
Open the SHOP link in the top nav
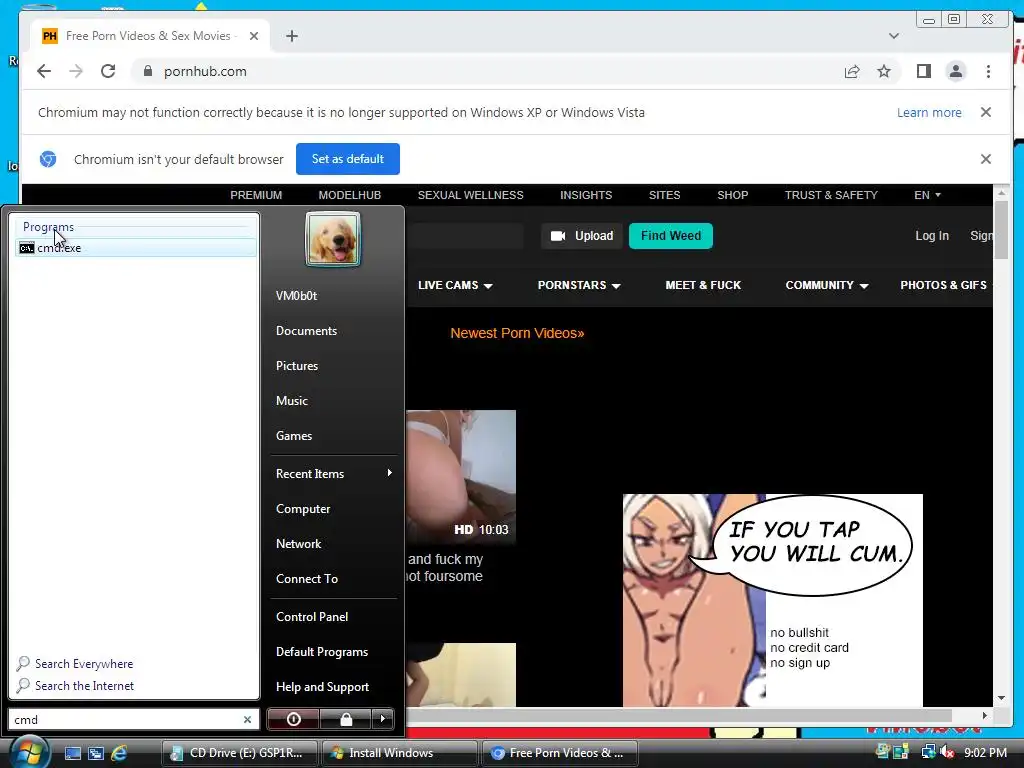pos(732,195)
